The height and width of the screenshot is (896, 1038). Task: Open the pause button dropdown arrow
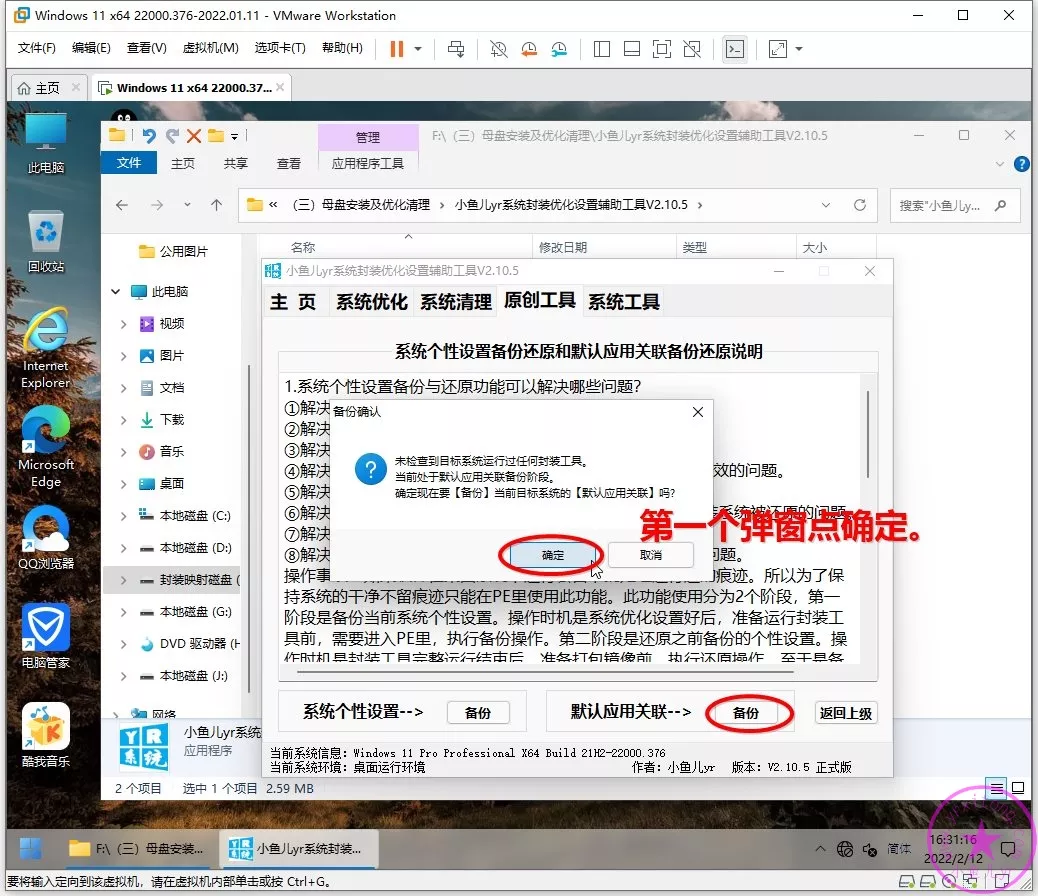coord(418,48)
